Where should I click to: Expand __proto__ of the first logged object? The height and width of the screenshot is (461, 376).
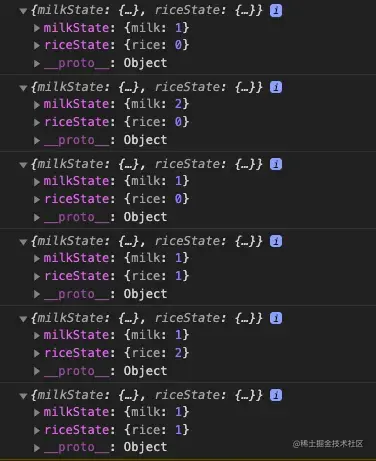tap(37, 63)
